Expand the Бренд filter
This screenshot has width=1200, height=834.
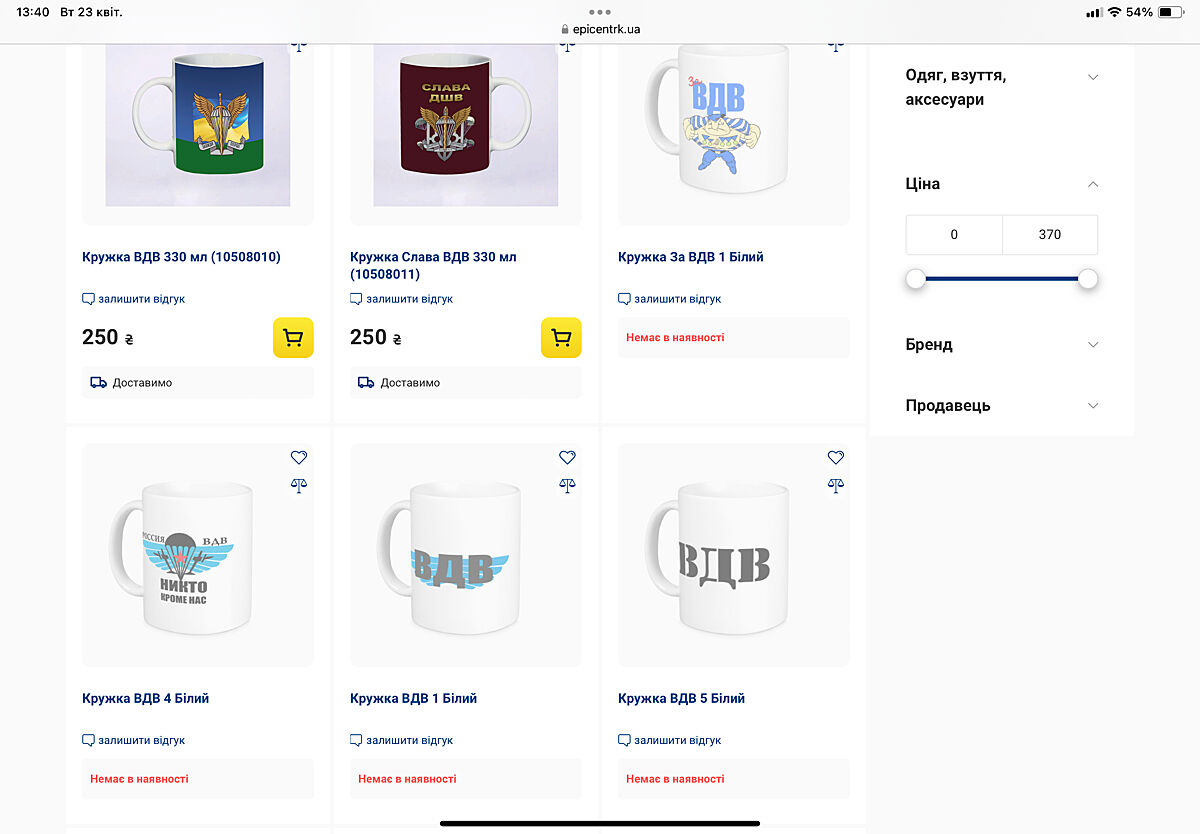pyautogui.click(x=1093, y=345)
